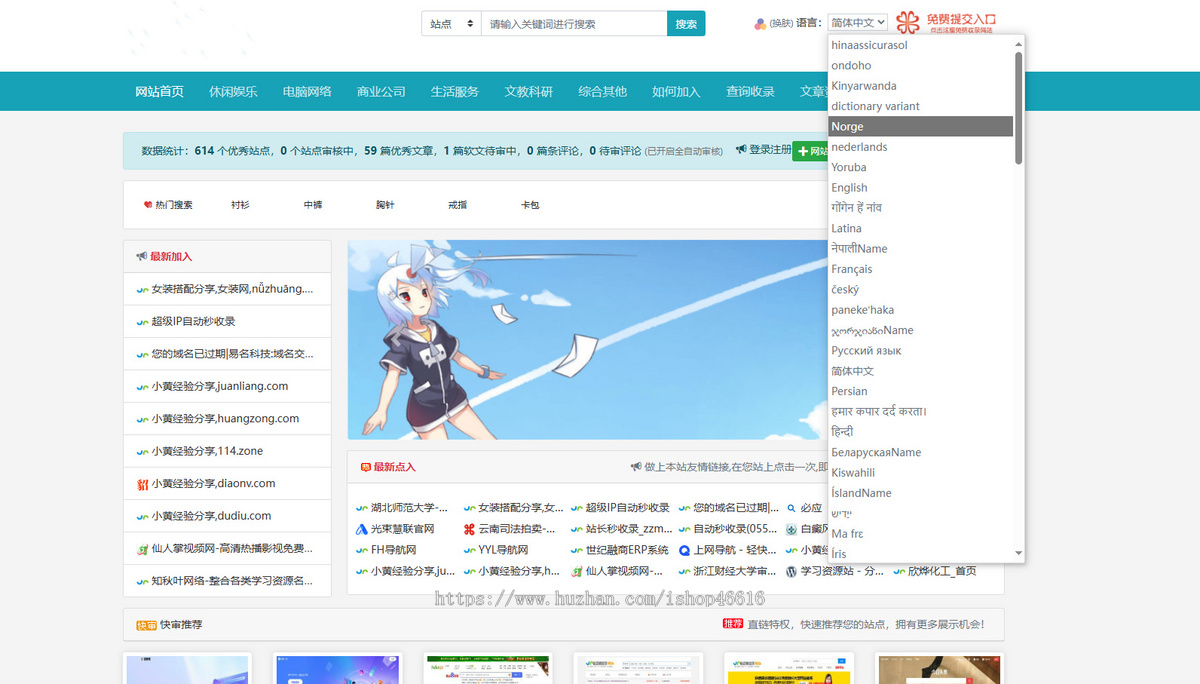Click the blue A icon beside 光束慧联官网
This screenshot has height=684, width=1200.
362,529
